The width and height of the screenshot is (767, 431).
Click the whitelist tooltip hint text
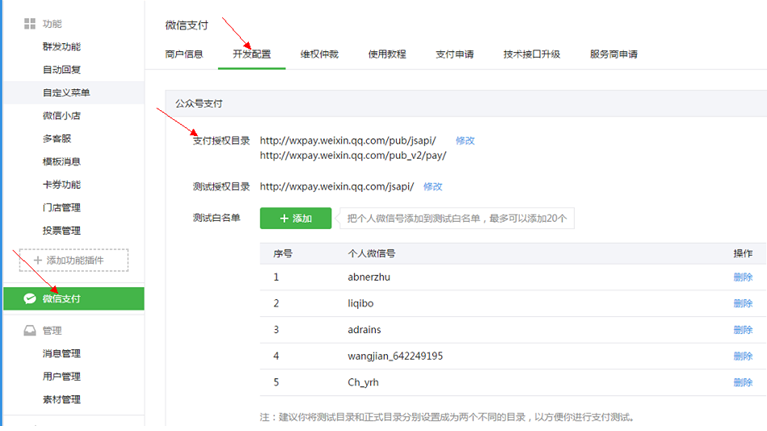pyautogui.click(x=457, y=218)
